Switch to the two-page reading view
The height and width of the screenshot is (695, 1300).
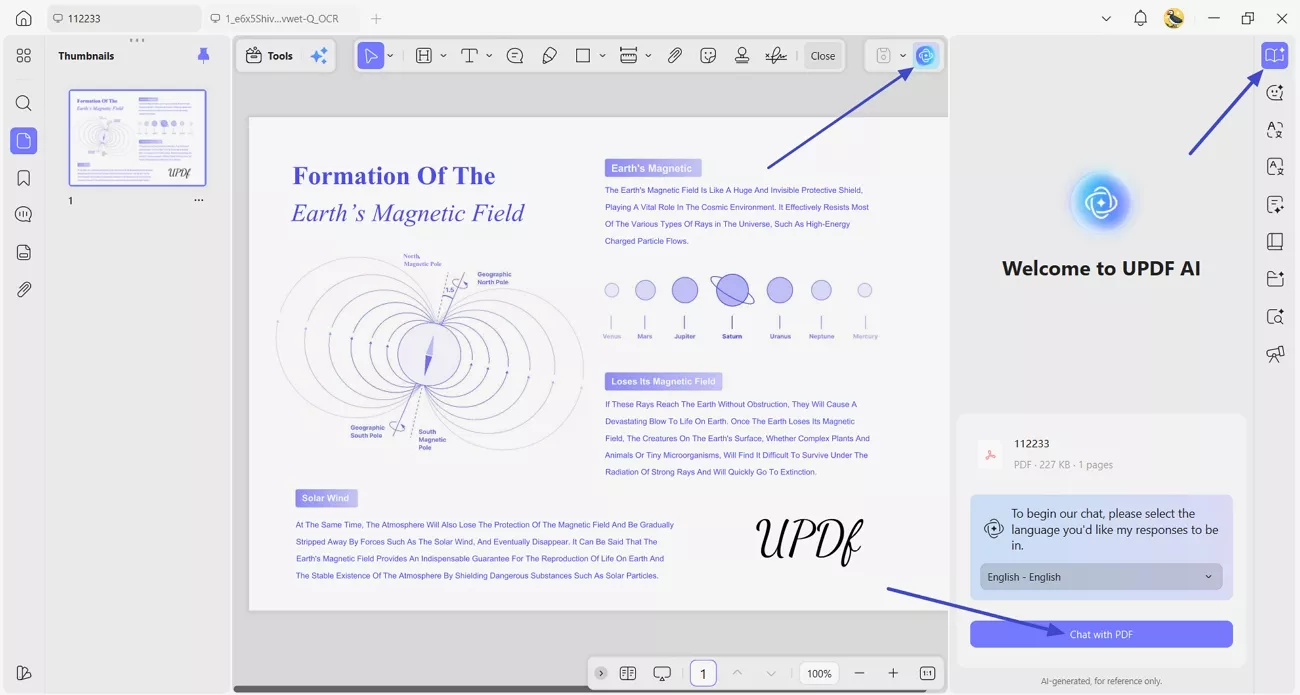(x=628, y=673)
